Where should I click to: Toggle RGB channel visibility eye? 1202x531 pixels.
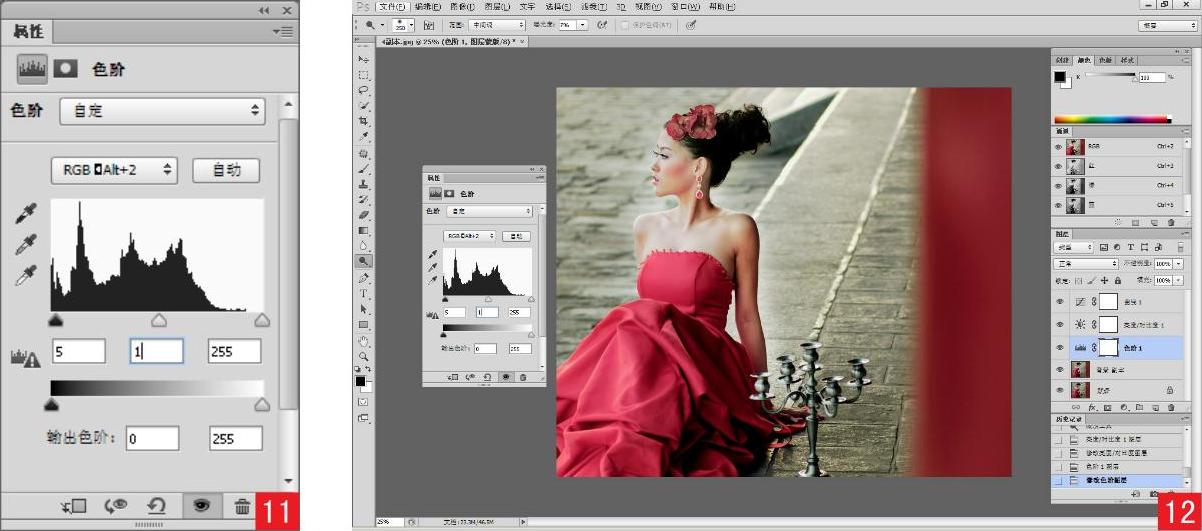pos(1059,146)
